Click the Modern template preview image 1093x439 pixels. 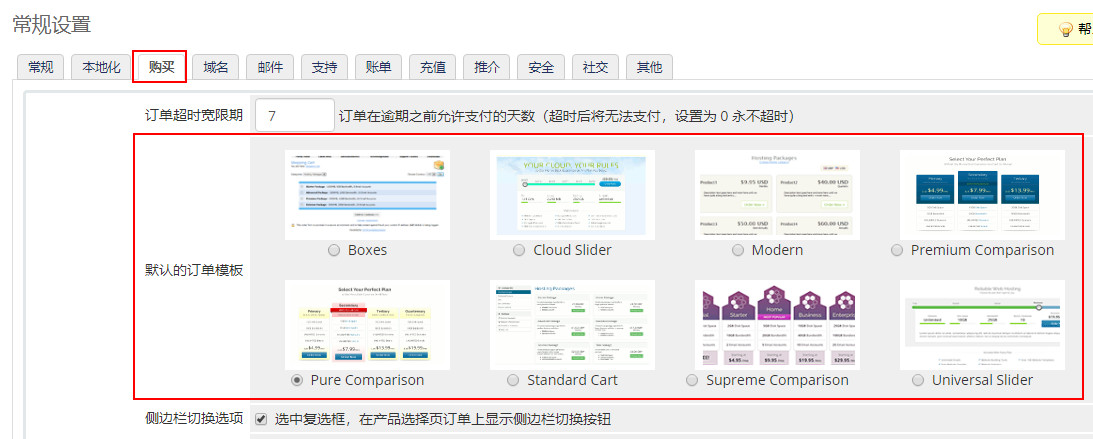tap(777, 195)
